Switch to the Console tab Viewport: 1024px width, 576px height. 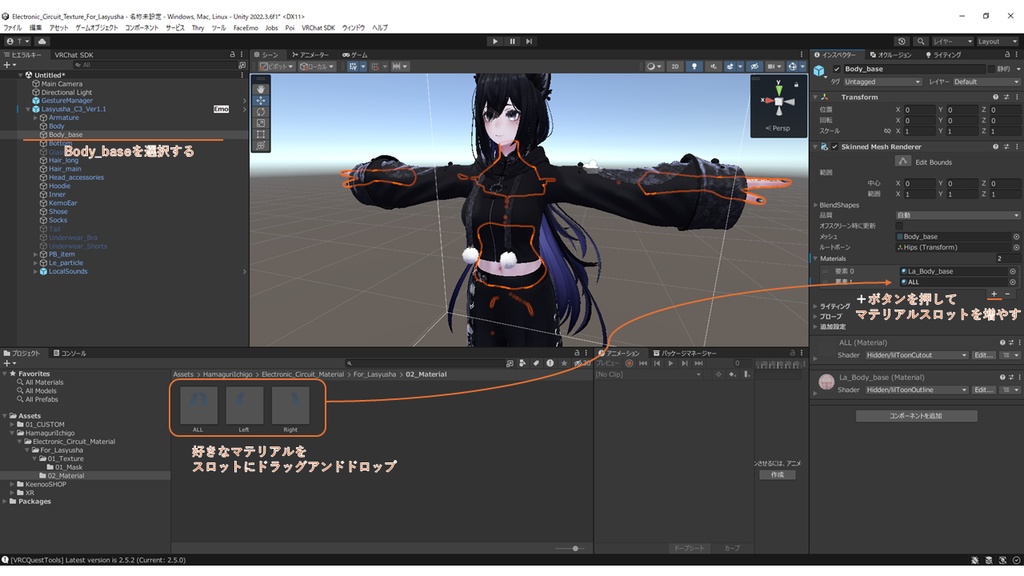point(69,353)
